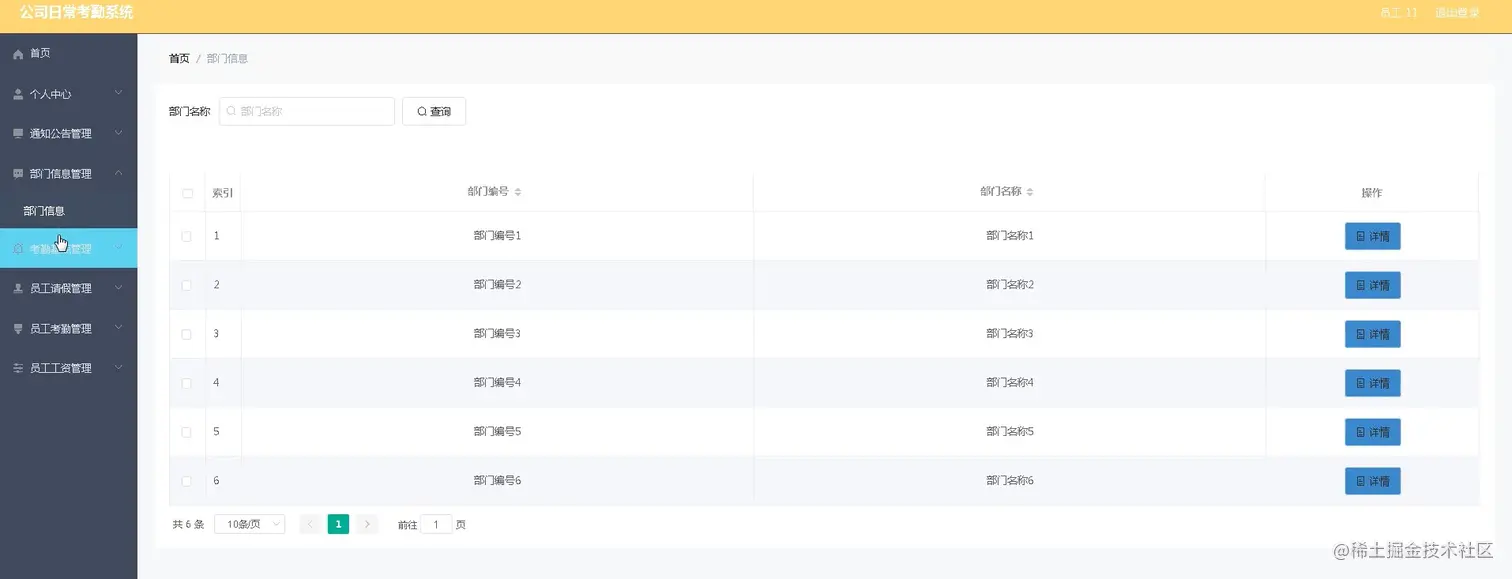
Task: Click the 操作 column header
Action: [1372, 192]
